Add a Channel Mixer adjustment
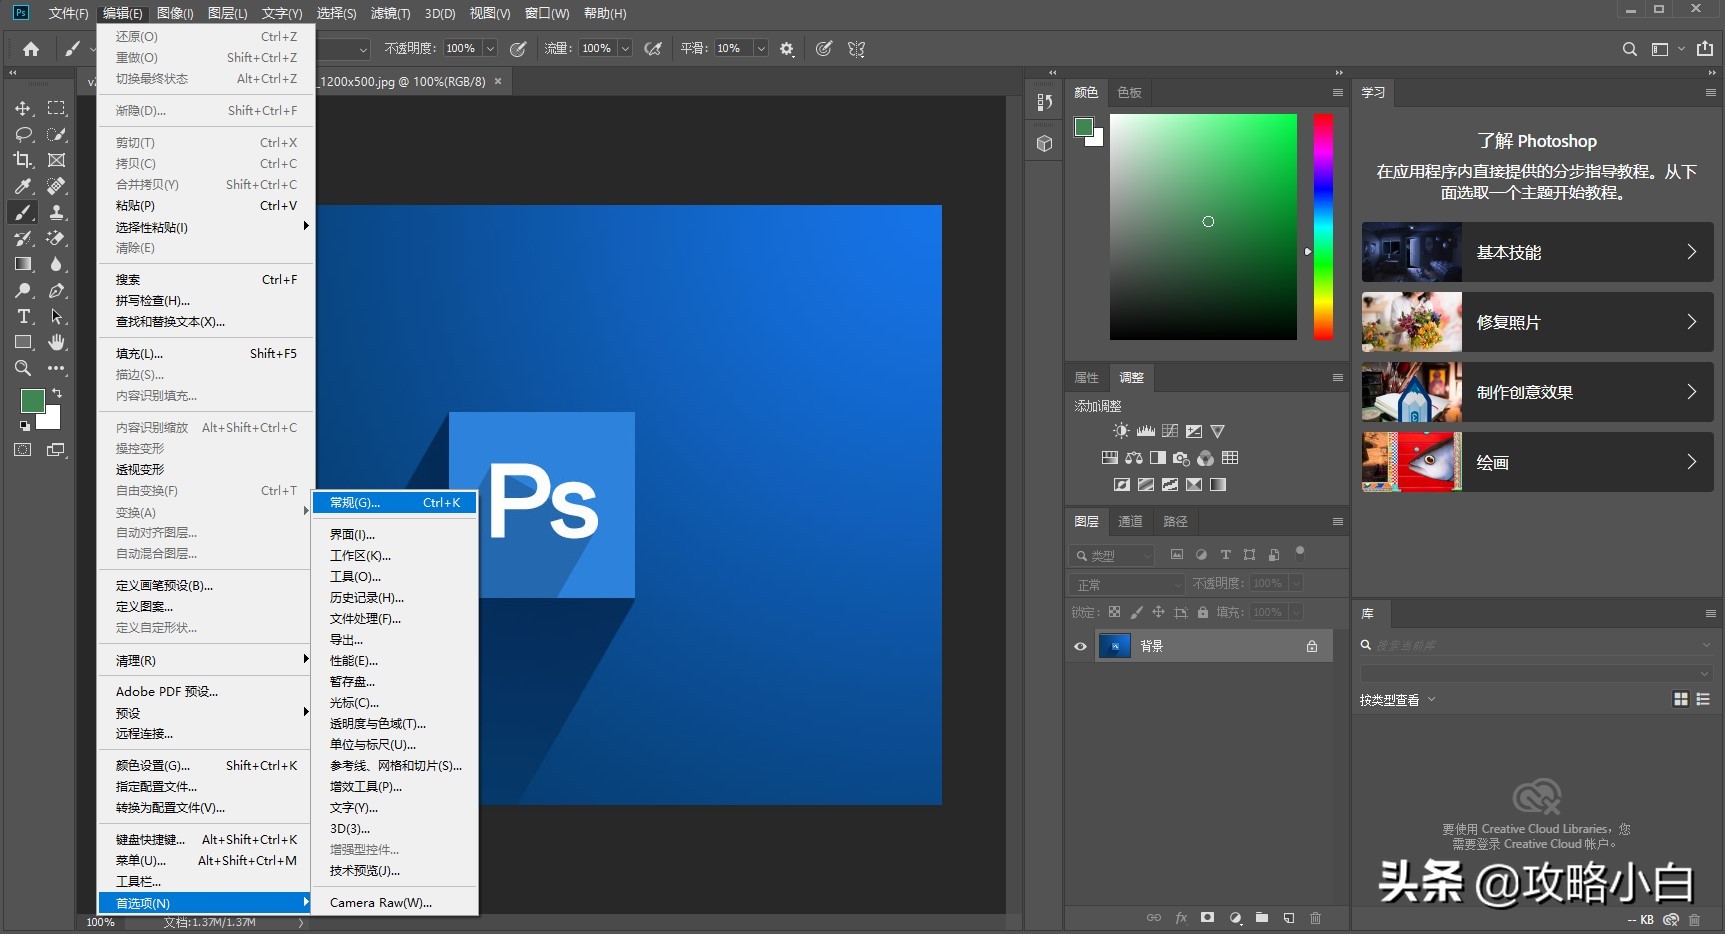The image size is (1725, 934). 1206,458
